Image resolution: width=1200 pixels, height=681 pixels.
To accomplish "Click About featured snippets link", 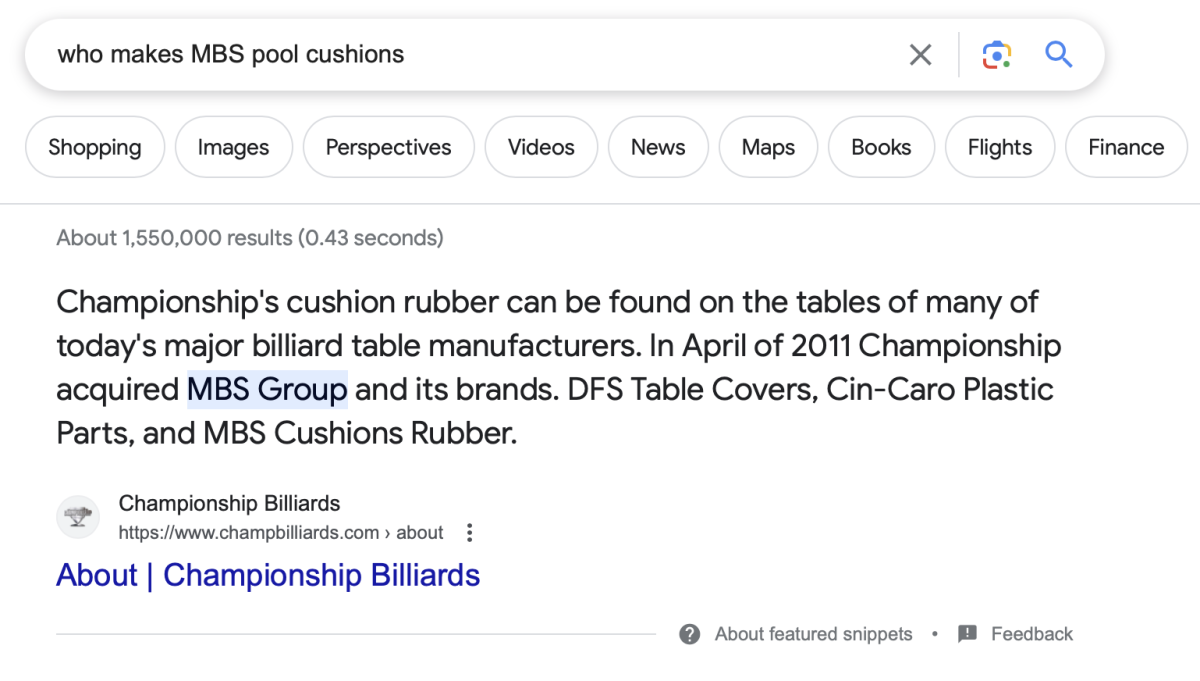I will click(813, 634).
